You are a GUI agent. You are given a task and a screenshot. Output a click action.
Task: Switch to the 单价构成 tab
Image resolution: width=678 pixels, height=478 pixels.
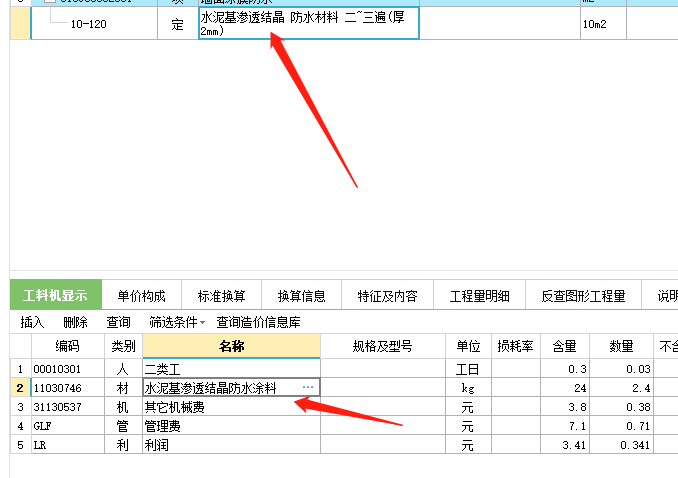141,296
